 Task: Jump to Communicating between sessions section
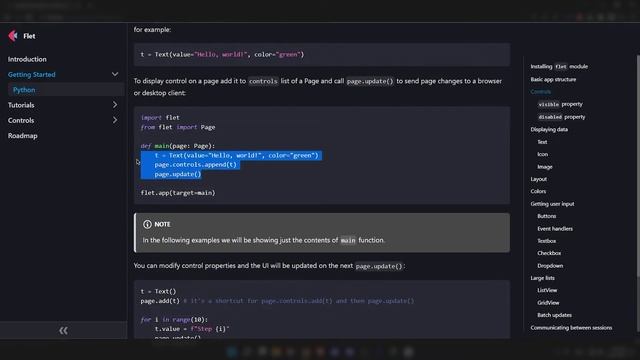pos(571,328)
